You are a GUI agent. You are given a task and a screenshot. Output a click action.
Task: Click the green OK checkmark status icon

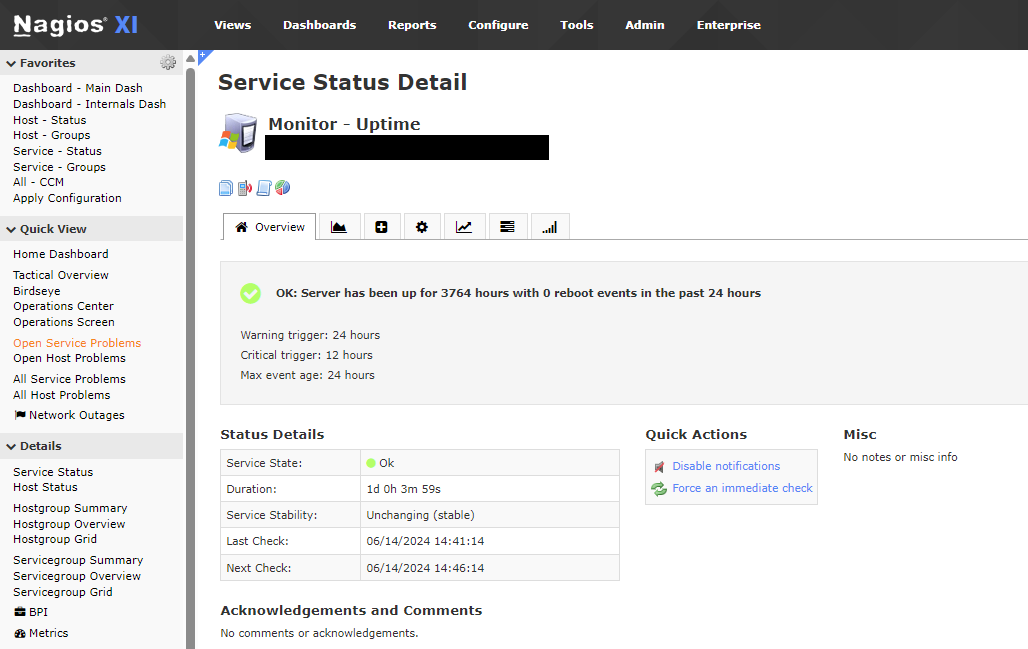coord(250,293)
